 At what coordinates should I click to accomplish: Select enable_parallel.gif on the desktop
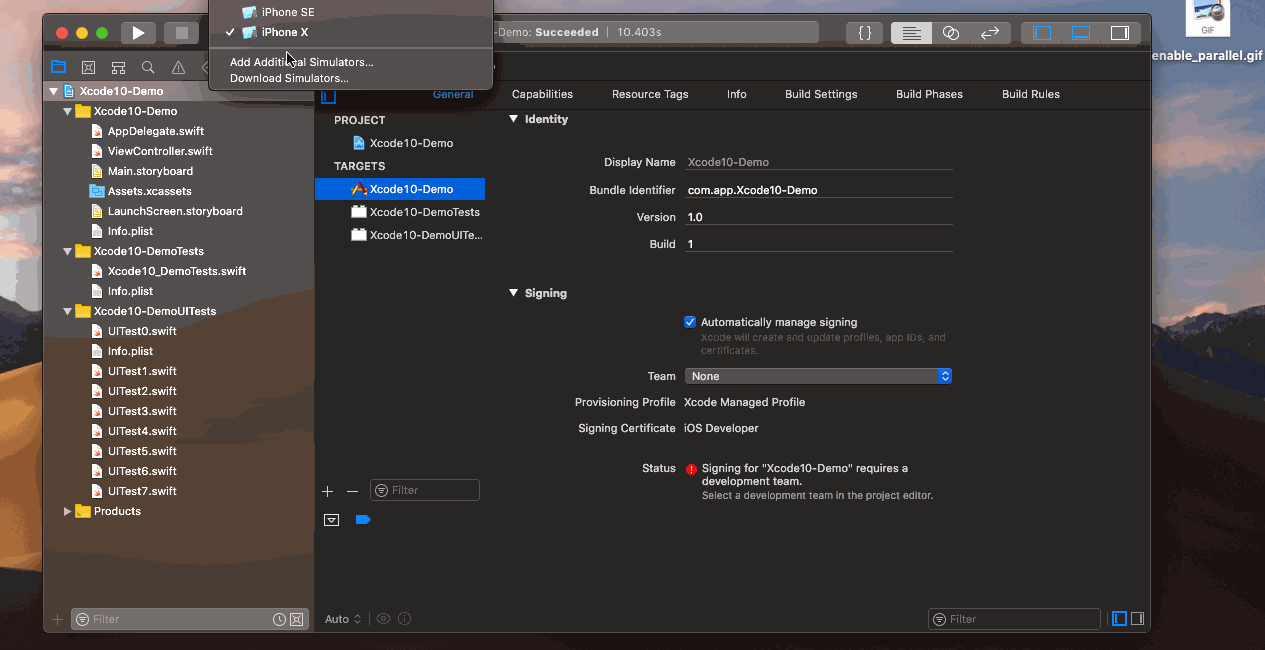(x=1208, y=56)
